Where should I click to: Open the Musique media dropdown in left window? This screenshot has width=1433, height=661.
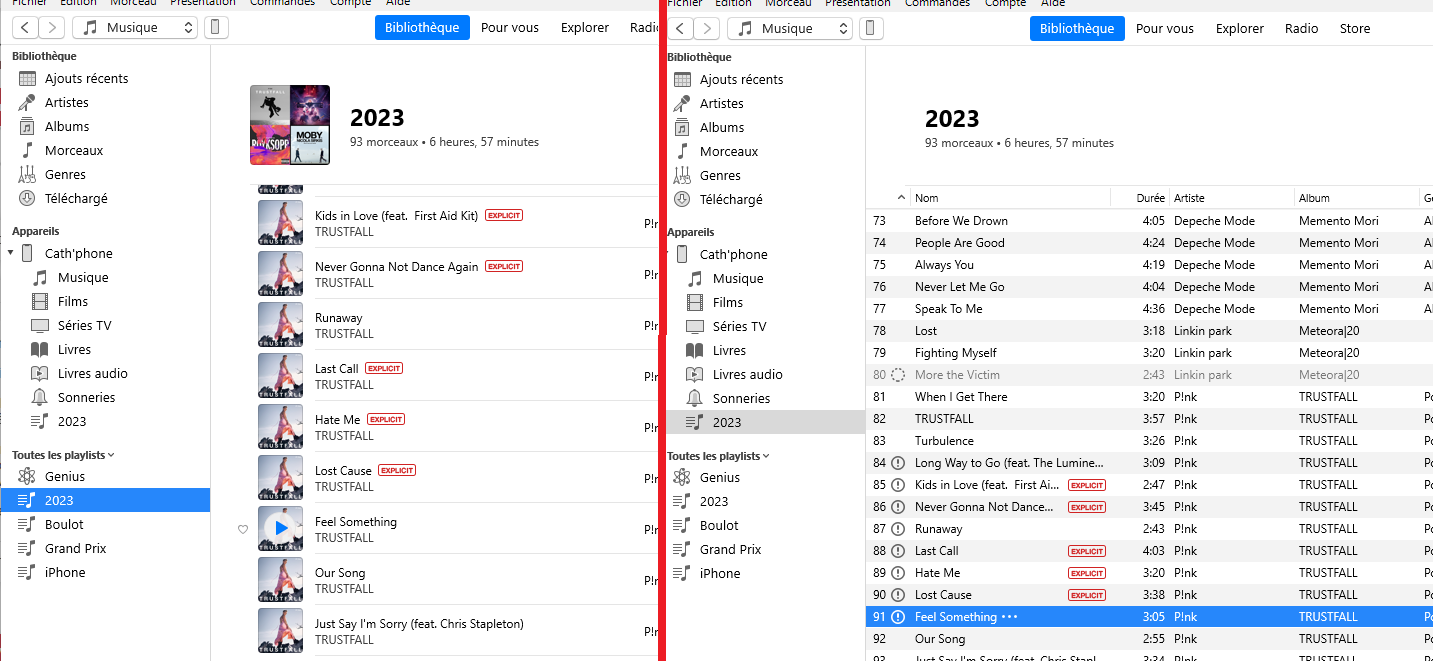click(x=135, y=28)
